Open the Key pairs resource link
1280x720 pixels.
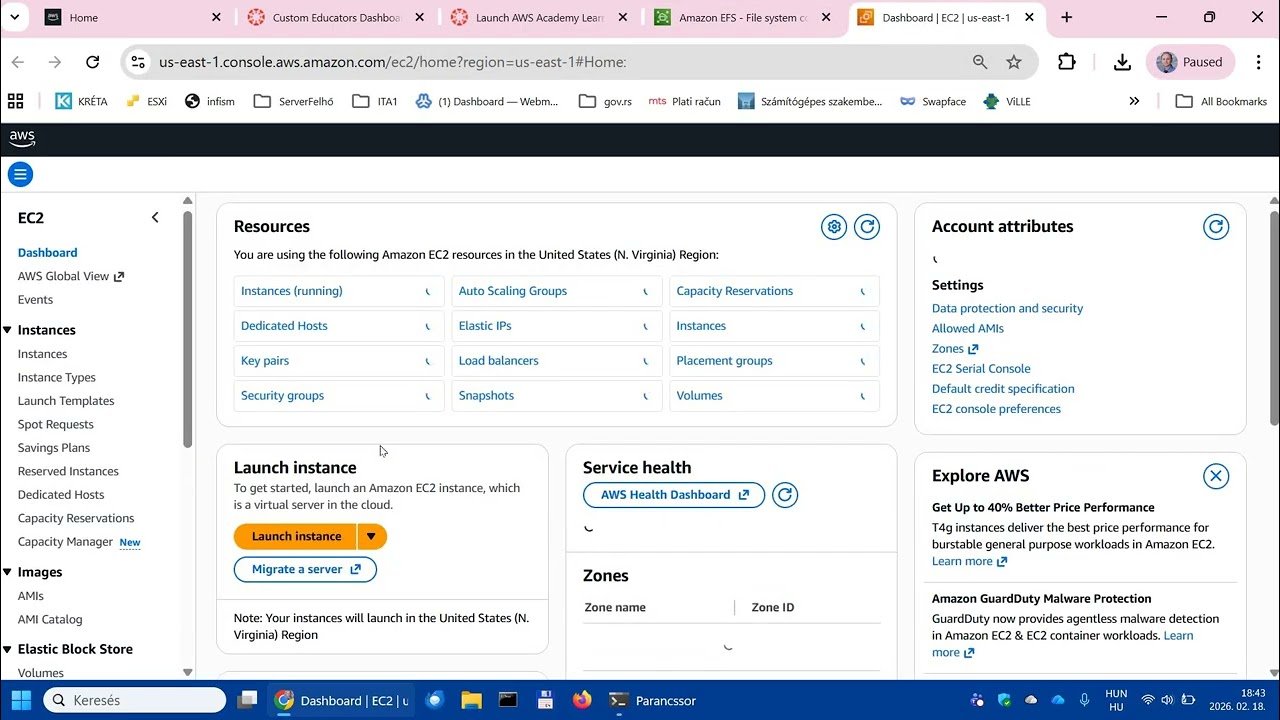click(x=265, y=361)
